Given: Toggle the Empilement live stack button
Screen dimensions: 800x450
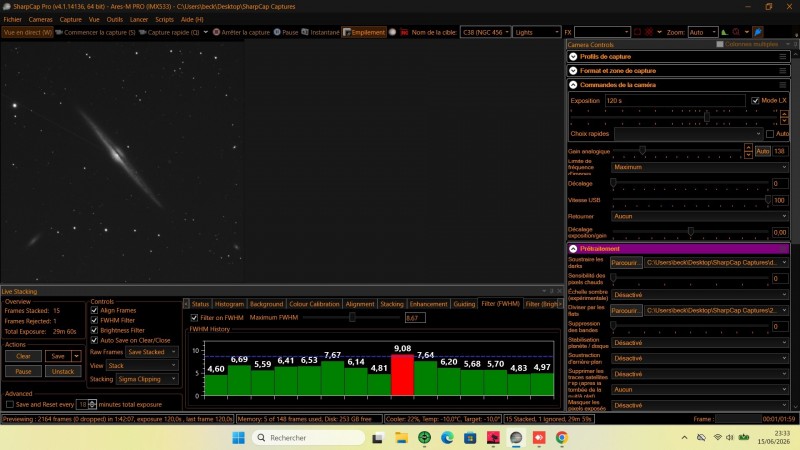Looking at the screenshot, I should [x=364, y=32].
